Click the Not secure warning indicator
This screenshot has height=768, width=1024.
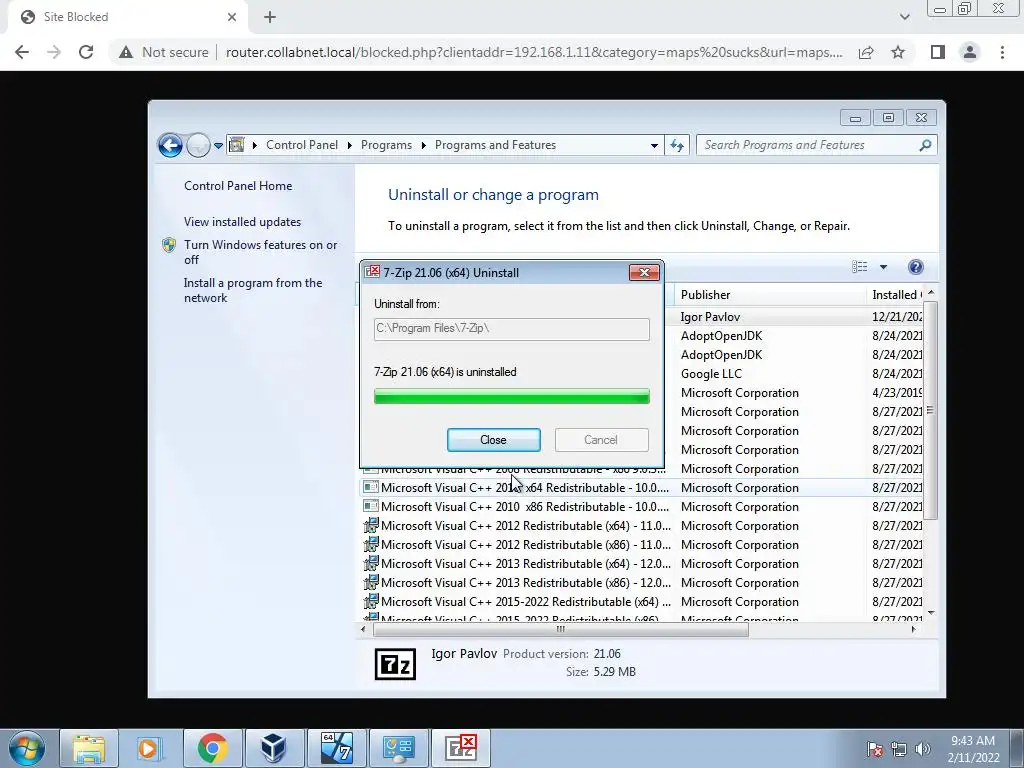(163, 52)
